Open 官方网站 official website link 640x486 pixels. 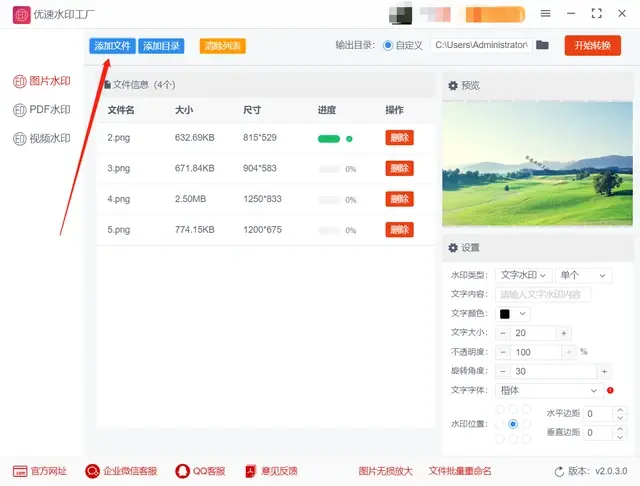40,471
